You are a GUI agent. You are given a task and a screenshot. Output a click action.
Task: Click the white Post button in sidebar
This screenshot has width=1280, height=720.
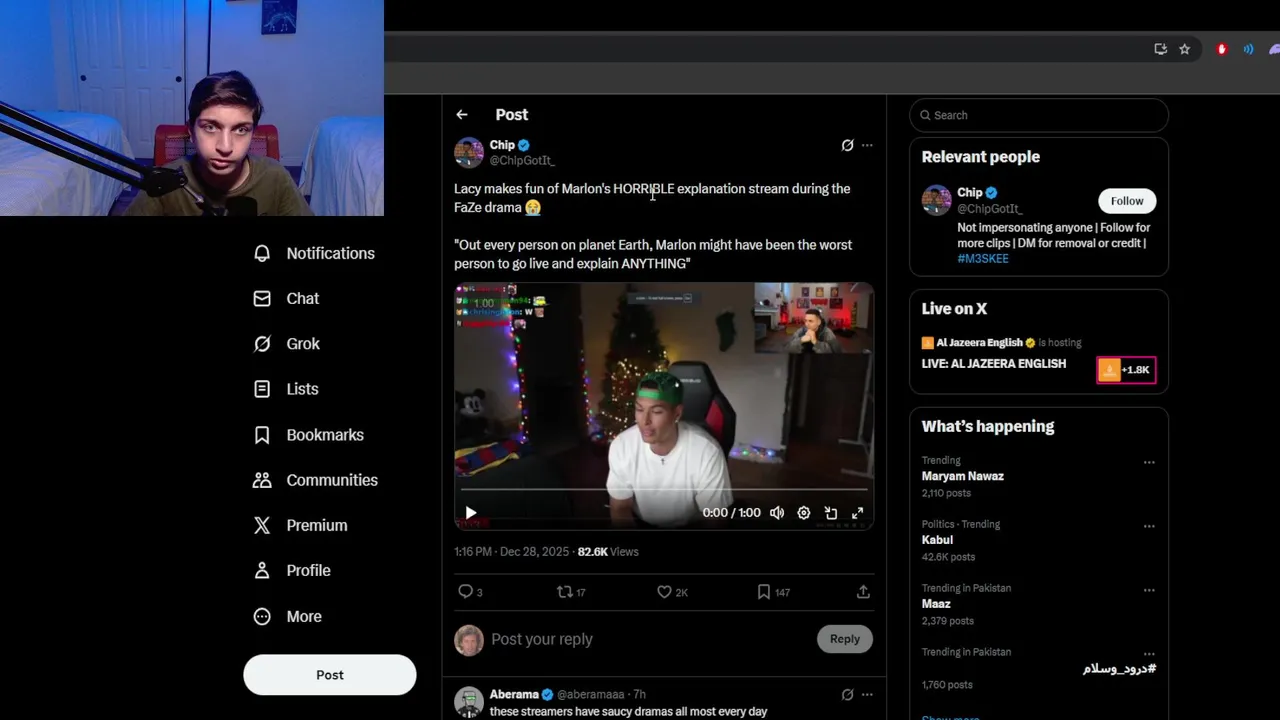click(330, 675)
